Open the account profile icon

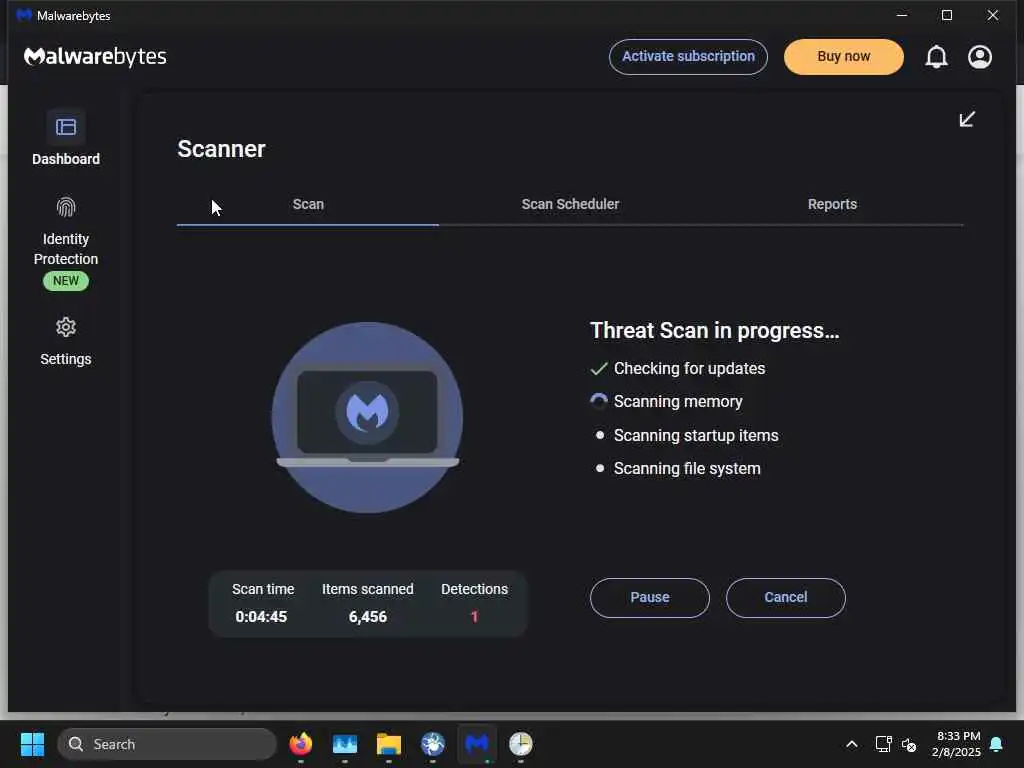(x=980, y=57)
